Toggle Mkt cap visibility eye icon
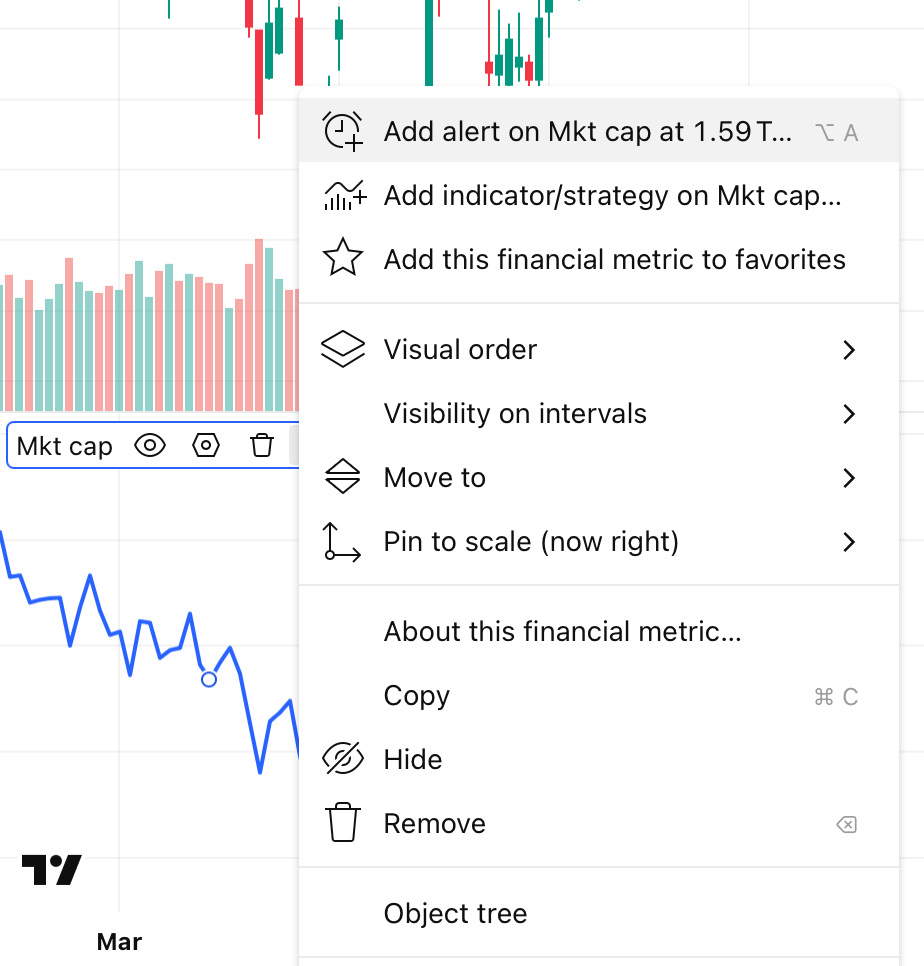Viewport: 924px width, 966px height. (x=150, y=445)
